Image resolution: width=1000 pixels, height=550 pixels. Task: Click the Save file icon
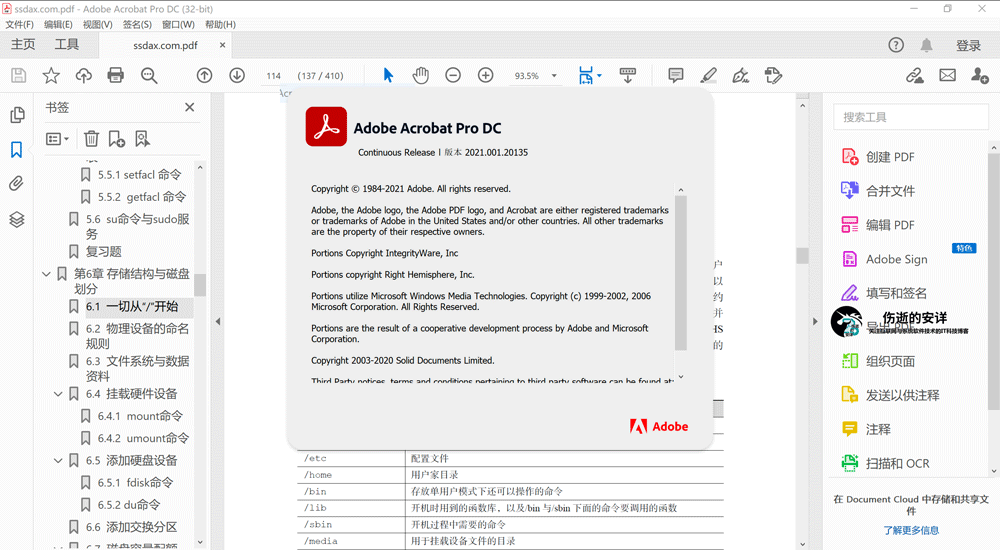[18, 75]
